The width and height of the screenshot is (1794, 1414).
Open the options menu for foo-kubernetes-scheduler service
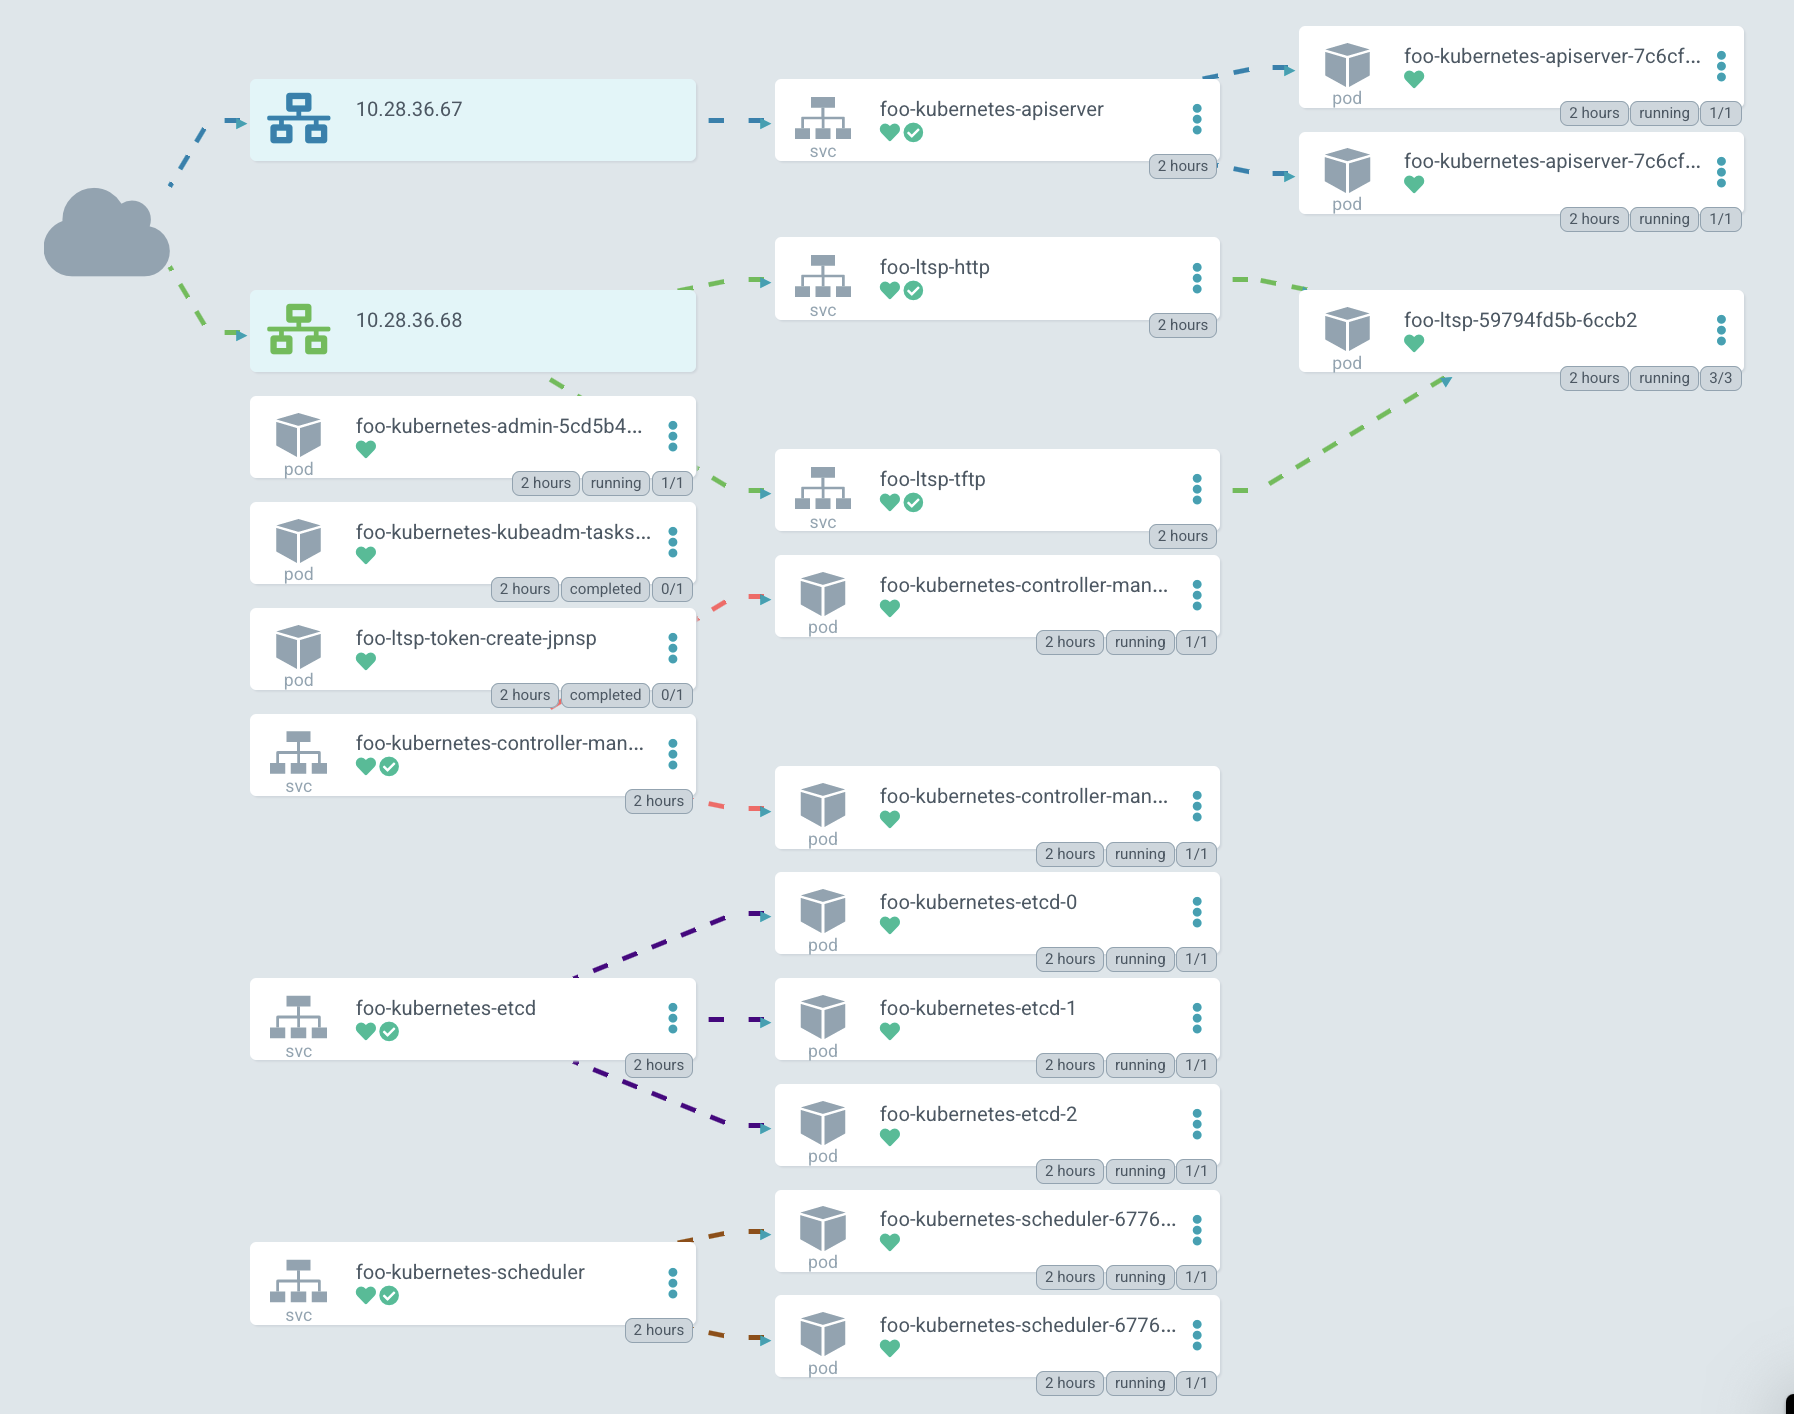(671, 1282)
